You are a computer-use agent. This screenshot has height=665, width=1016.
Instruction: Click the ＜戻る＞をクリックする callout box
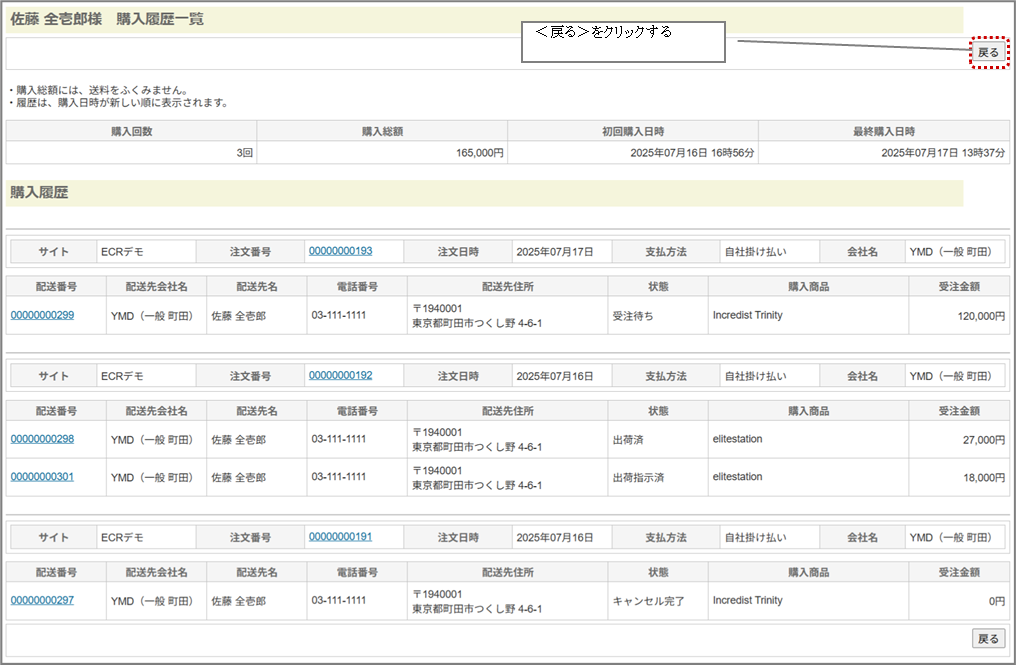(x=622, y=42)
